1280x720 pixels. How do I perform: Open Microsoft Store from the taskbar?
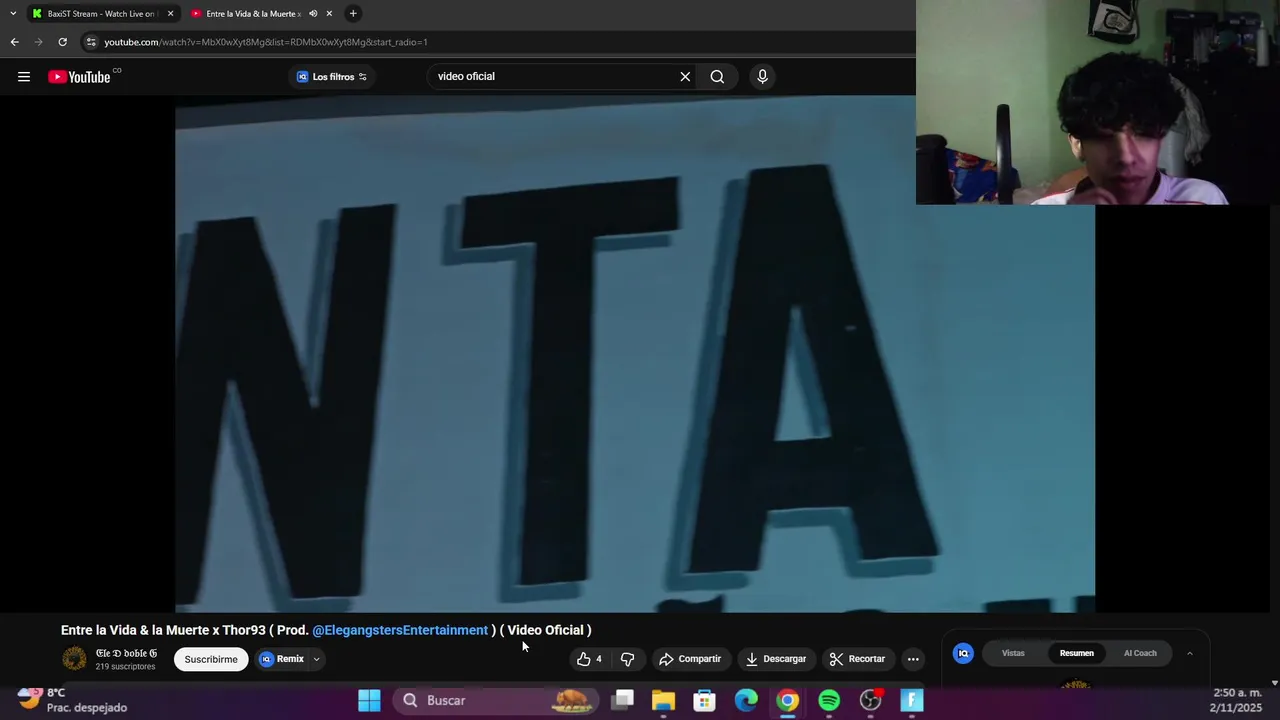[705, 700]
